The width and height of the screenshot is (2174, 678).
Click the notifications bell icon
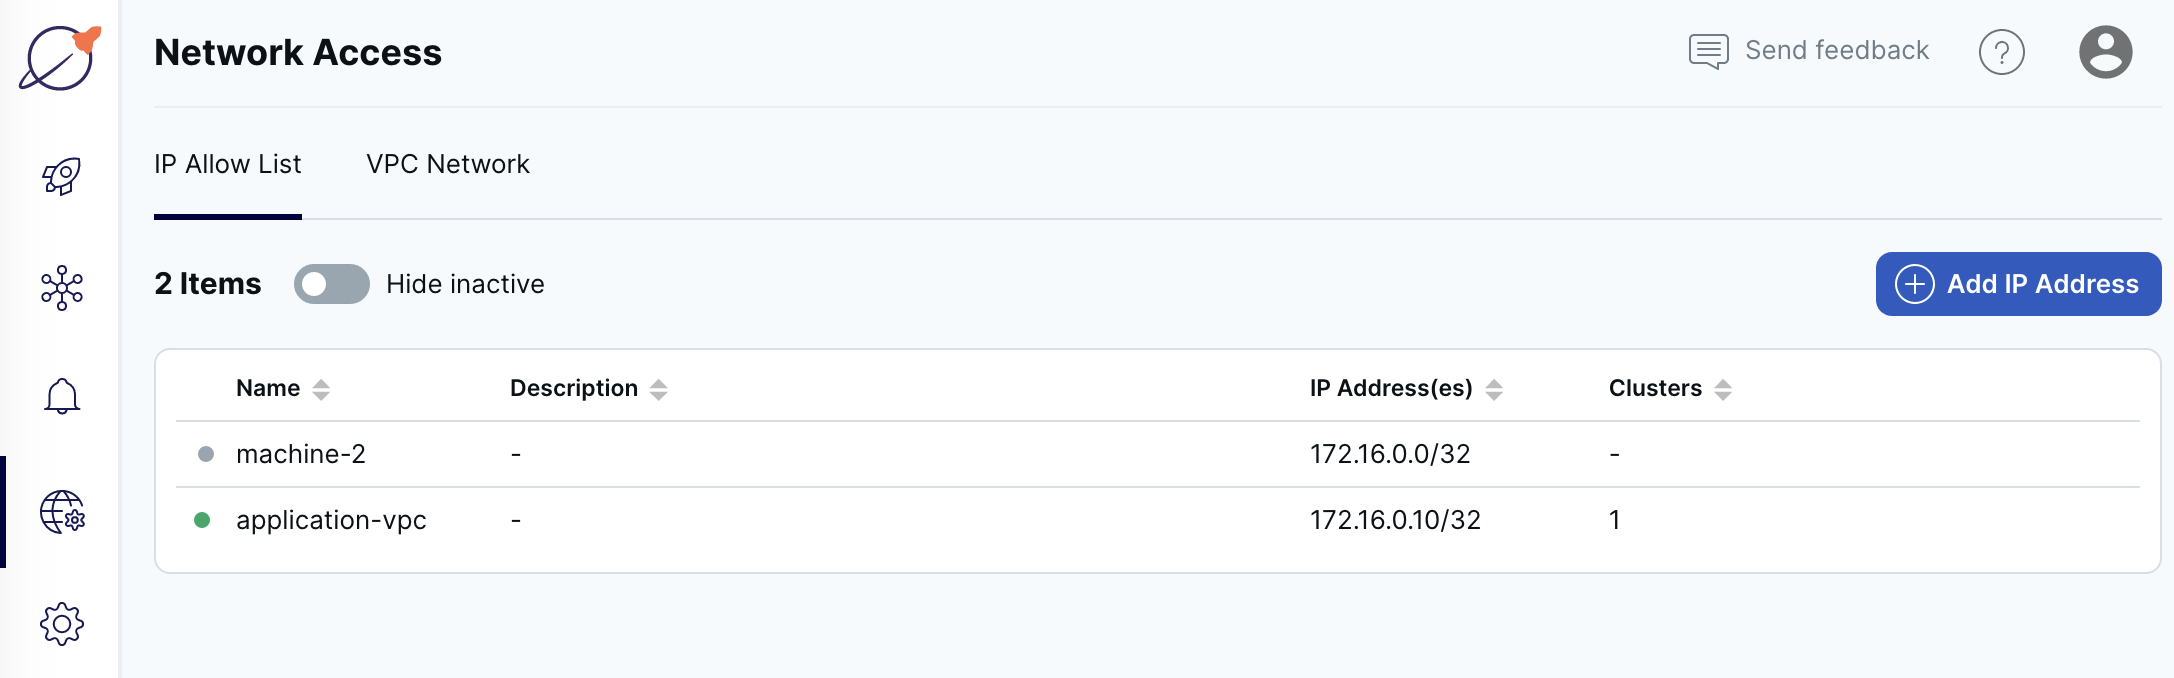60,396
